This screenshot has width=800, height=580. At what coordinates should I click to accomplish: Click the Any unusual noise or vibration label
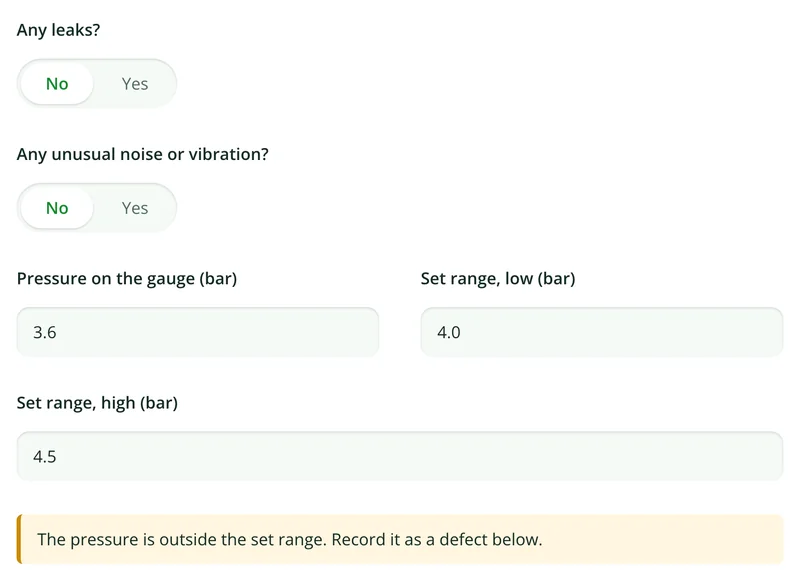tap(142, 154)
